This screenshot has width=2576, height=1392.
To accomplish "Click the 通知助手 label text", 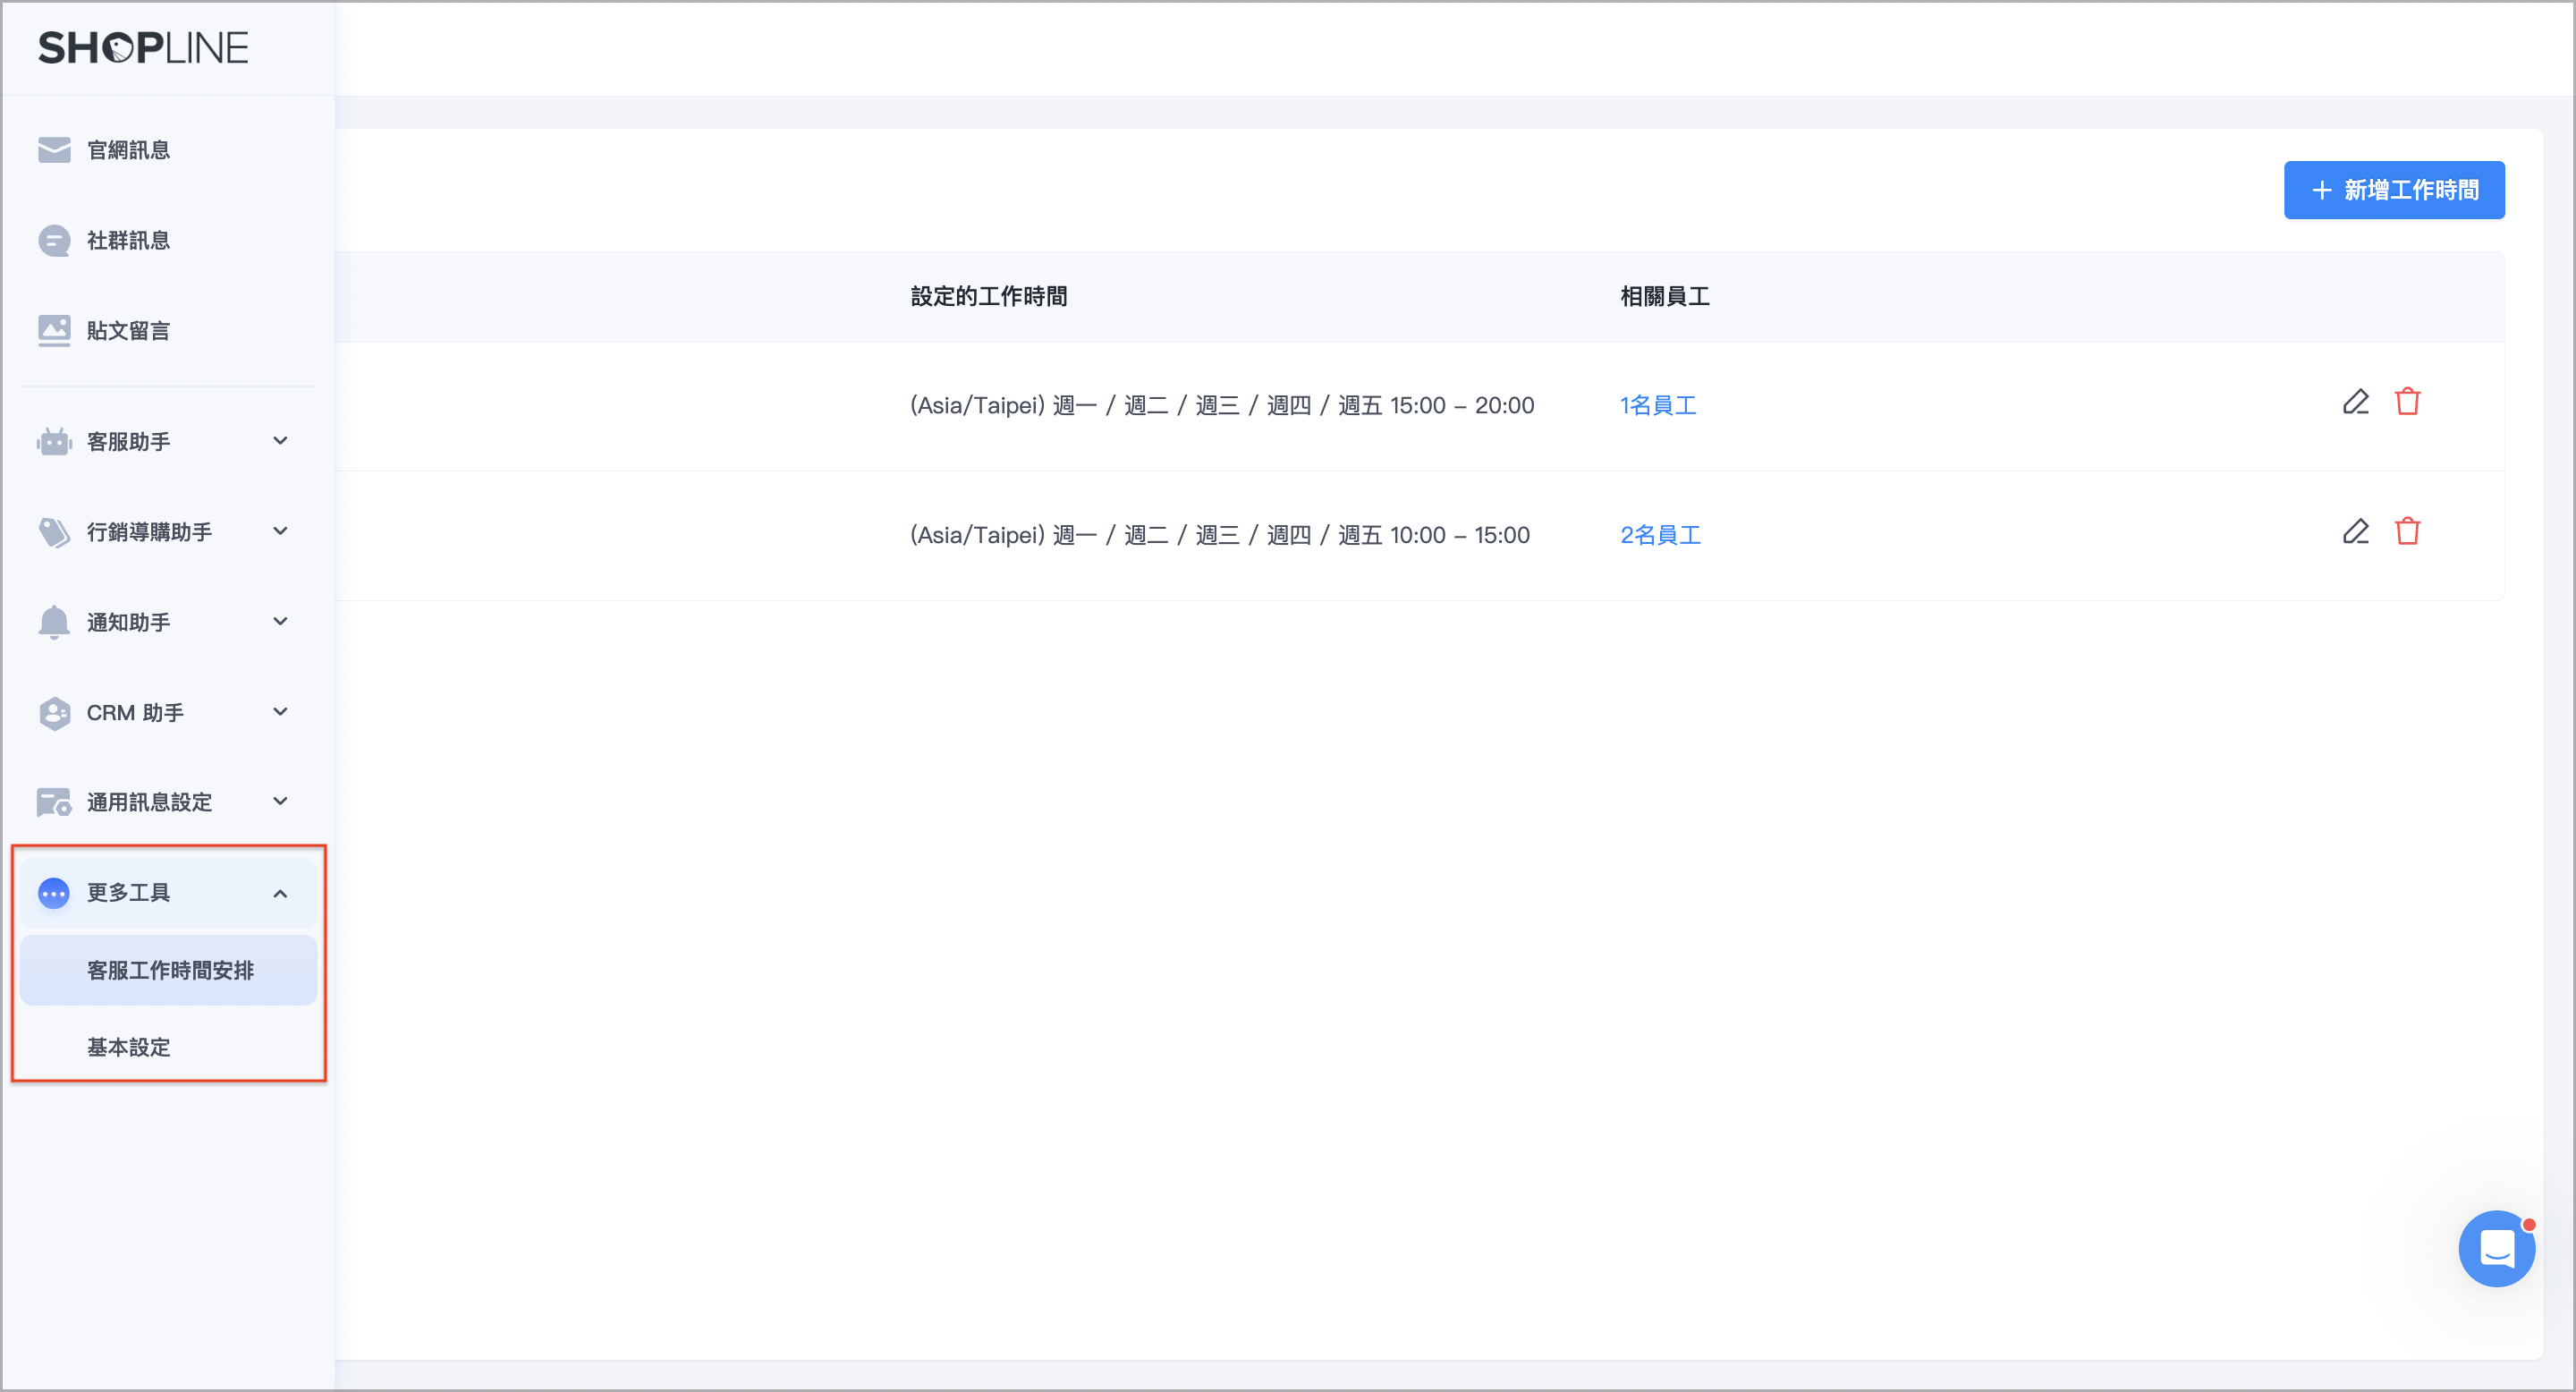I will (129, 622).
